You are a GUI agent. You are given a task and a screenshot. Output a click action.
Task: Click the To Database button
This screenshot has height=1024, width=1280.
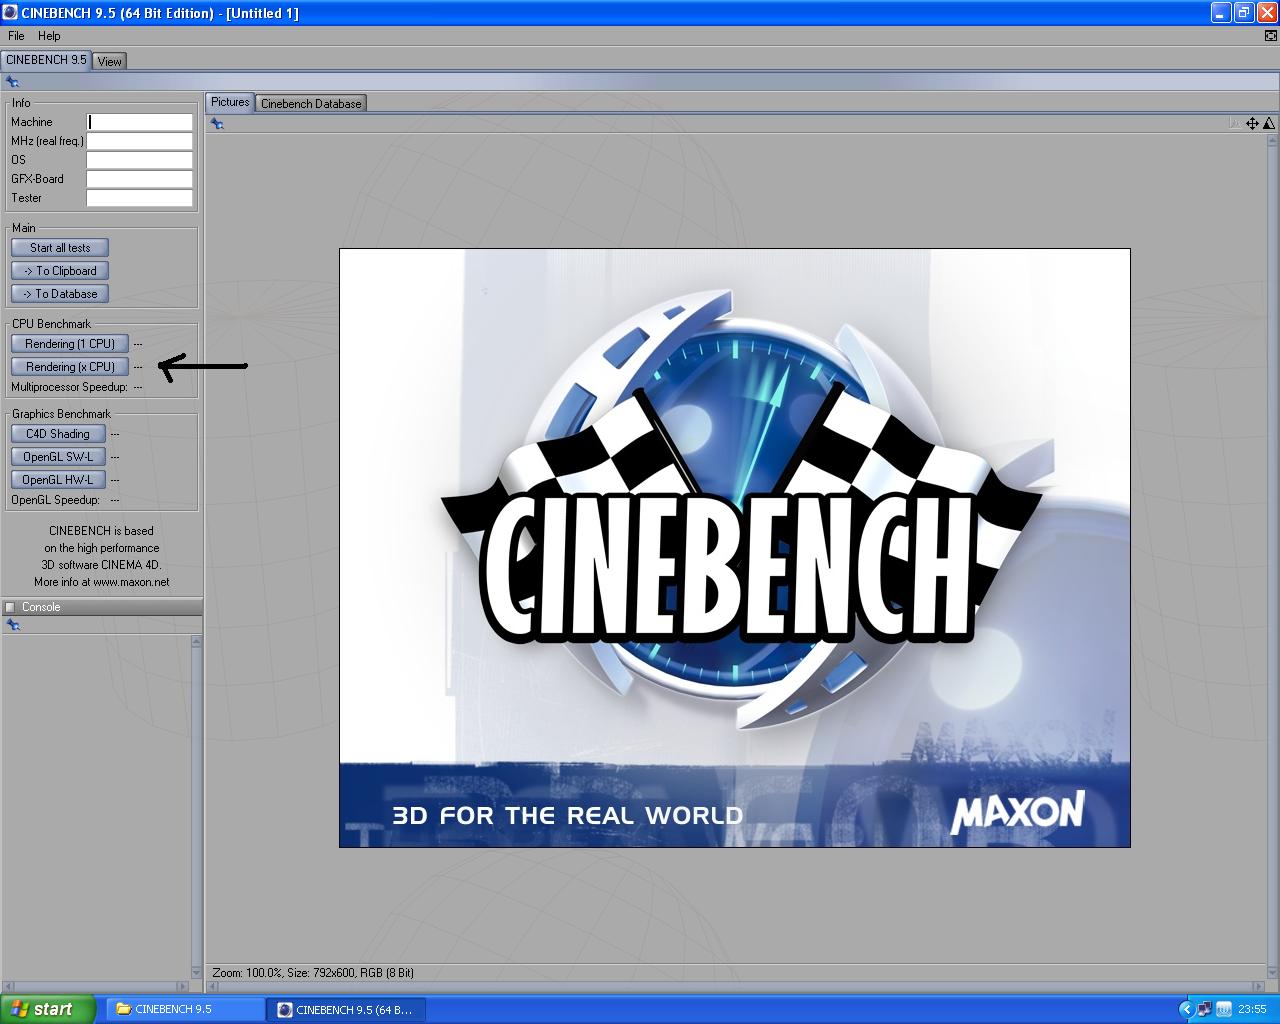60,294
